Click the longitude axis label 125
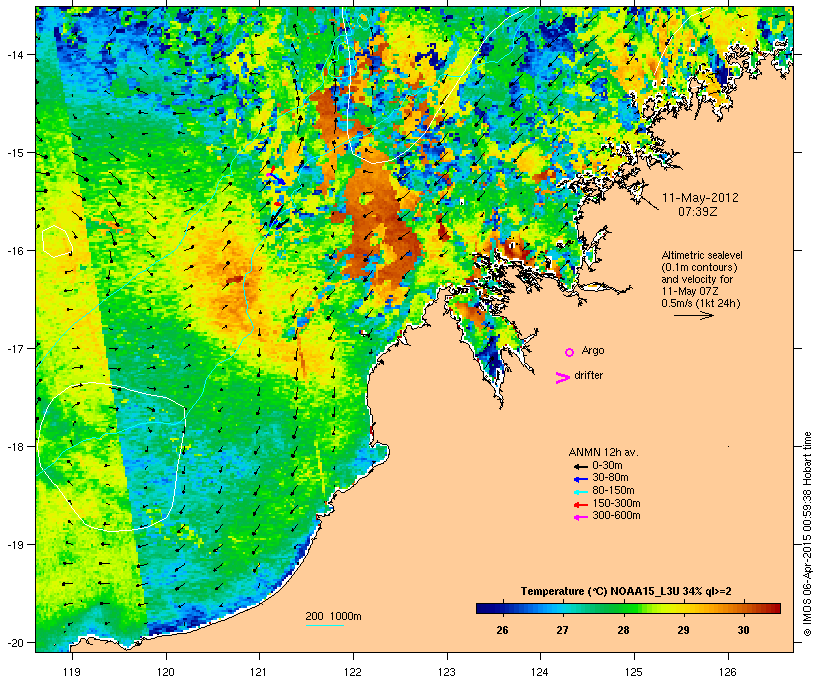Viewport: 820px width, 680px height. tap(634, 672)
